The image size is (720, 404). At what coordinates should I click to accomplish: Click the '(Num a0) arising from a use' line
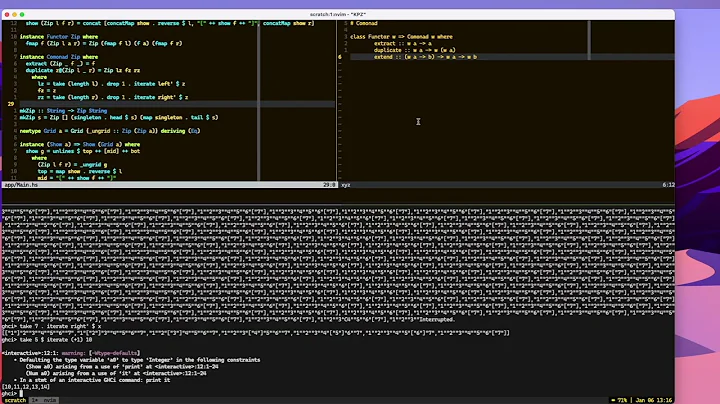(116, 373)
